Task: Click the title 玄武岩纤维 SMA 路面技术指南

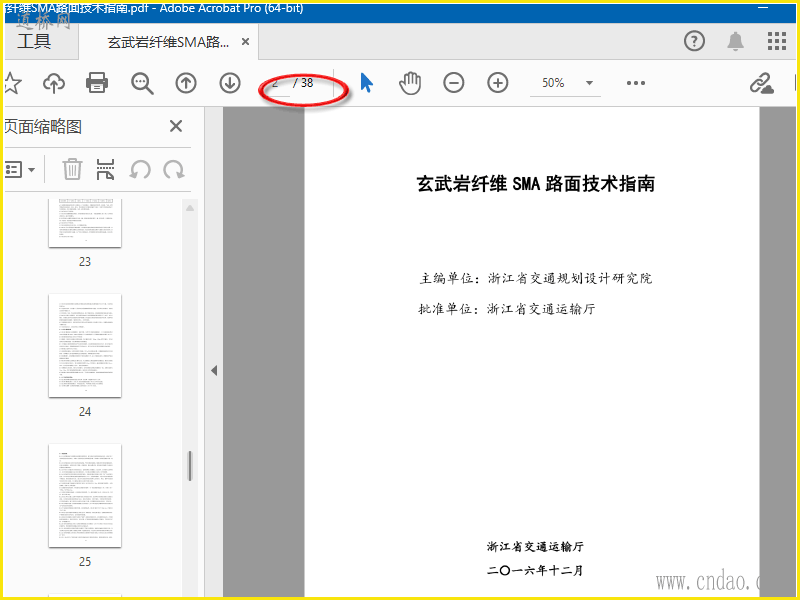Action: [x=536, y=184]
